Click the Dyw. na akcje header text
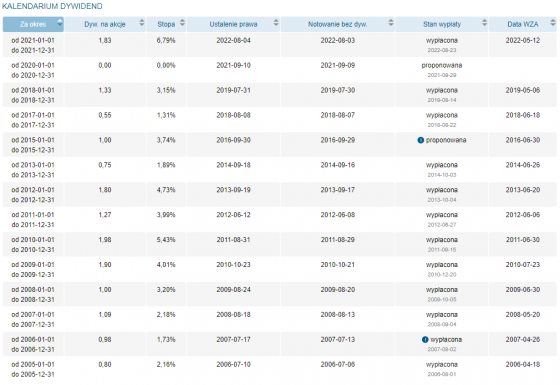 click(x=105, y=24)
